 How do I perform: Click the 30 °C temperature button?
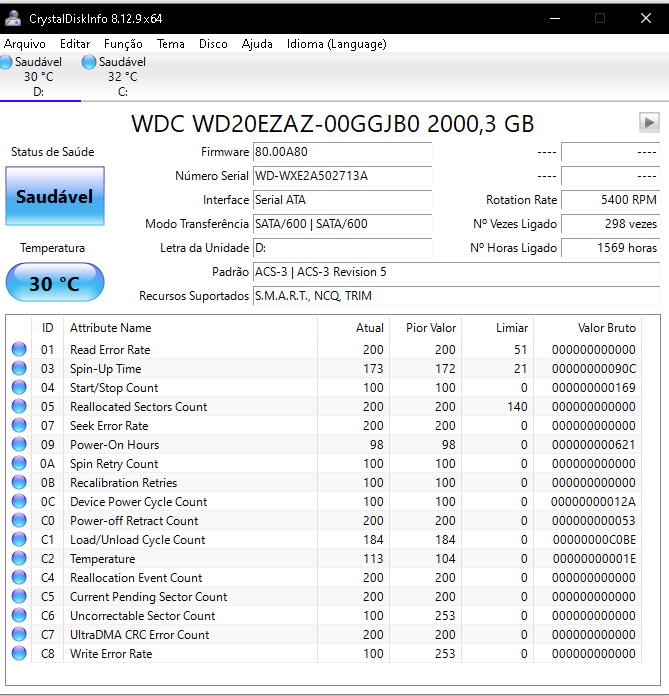(x=55, y=283)
